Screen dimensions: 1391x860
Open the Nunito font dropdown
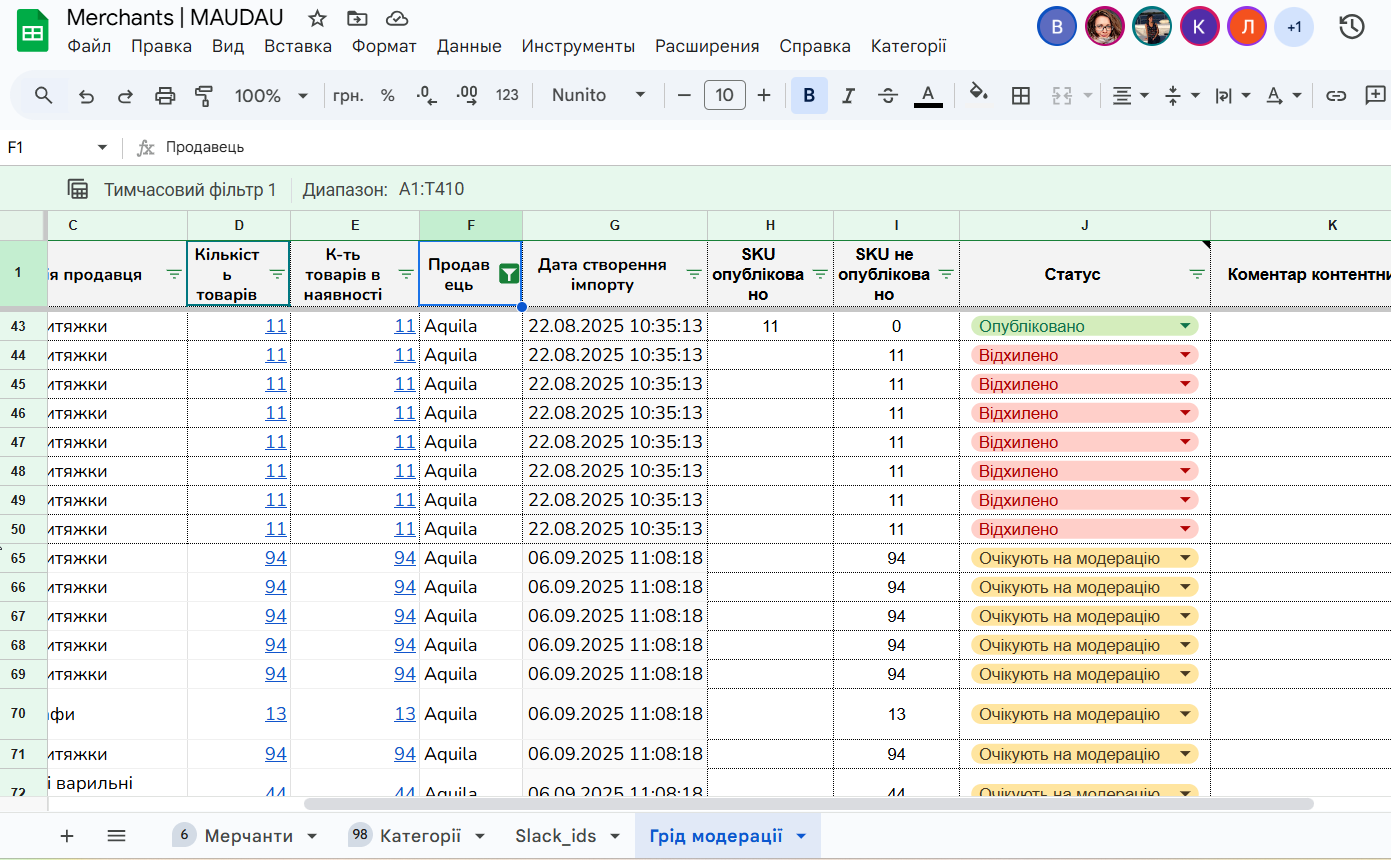click(x=599, y=96)
